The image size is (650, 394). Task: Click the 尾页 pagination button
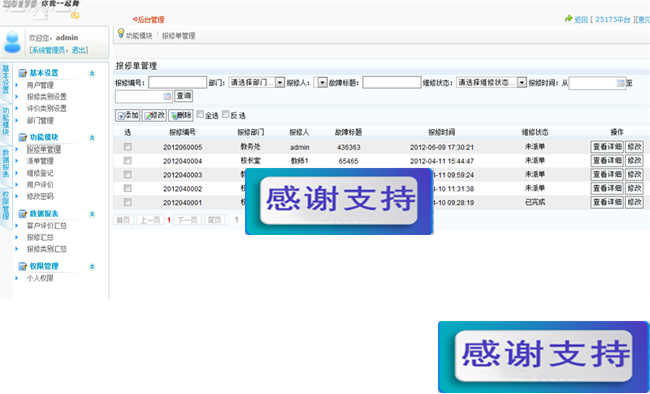[215, 220]
